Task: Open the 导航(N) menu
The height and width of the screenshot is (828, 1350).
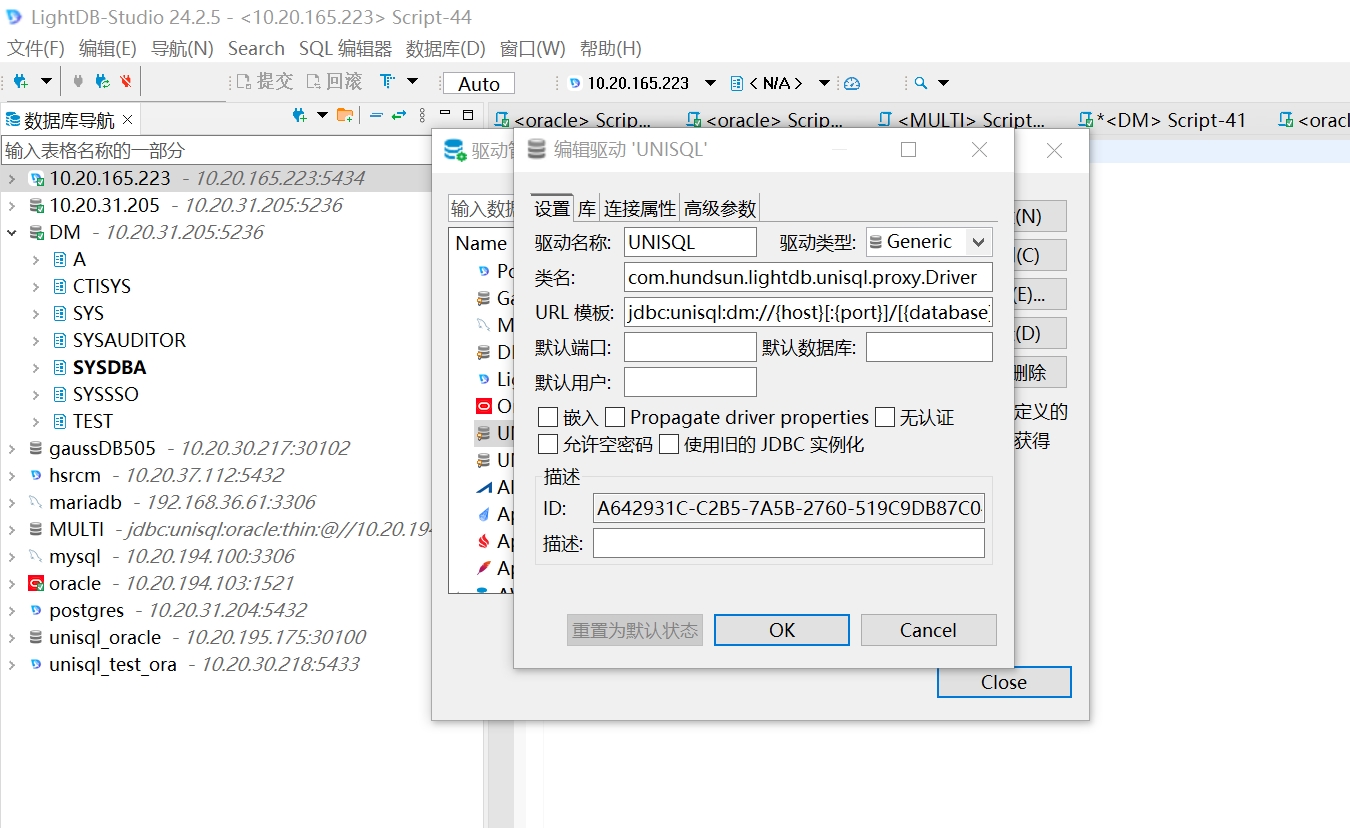Action: pos(182,48)
